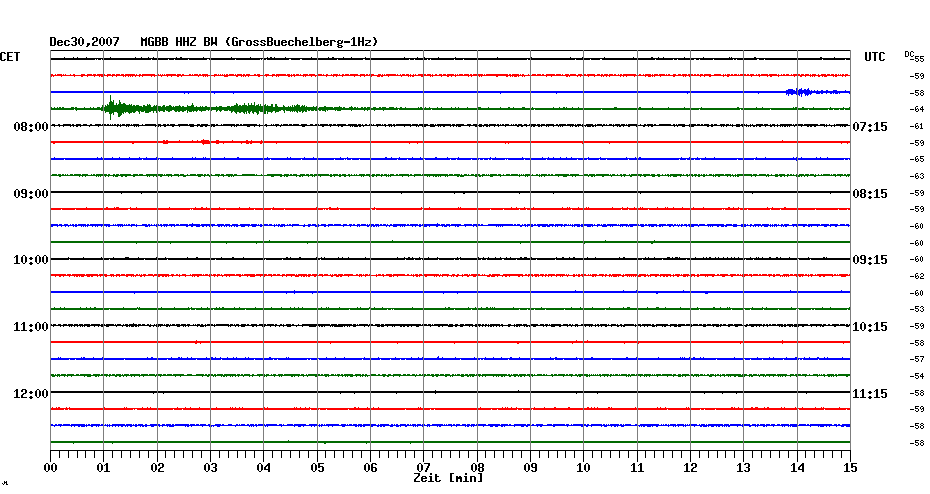This screenshot has width=930, height=494.
Task: Select the station title MGBB HHZ BW
Action: 179,42
